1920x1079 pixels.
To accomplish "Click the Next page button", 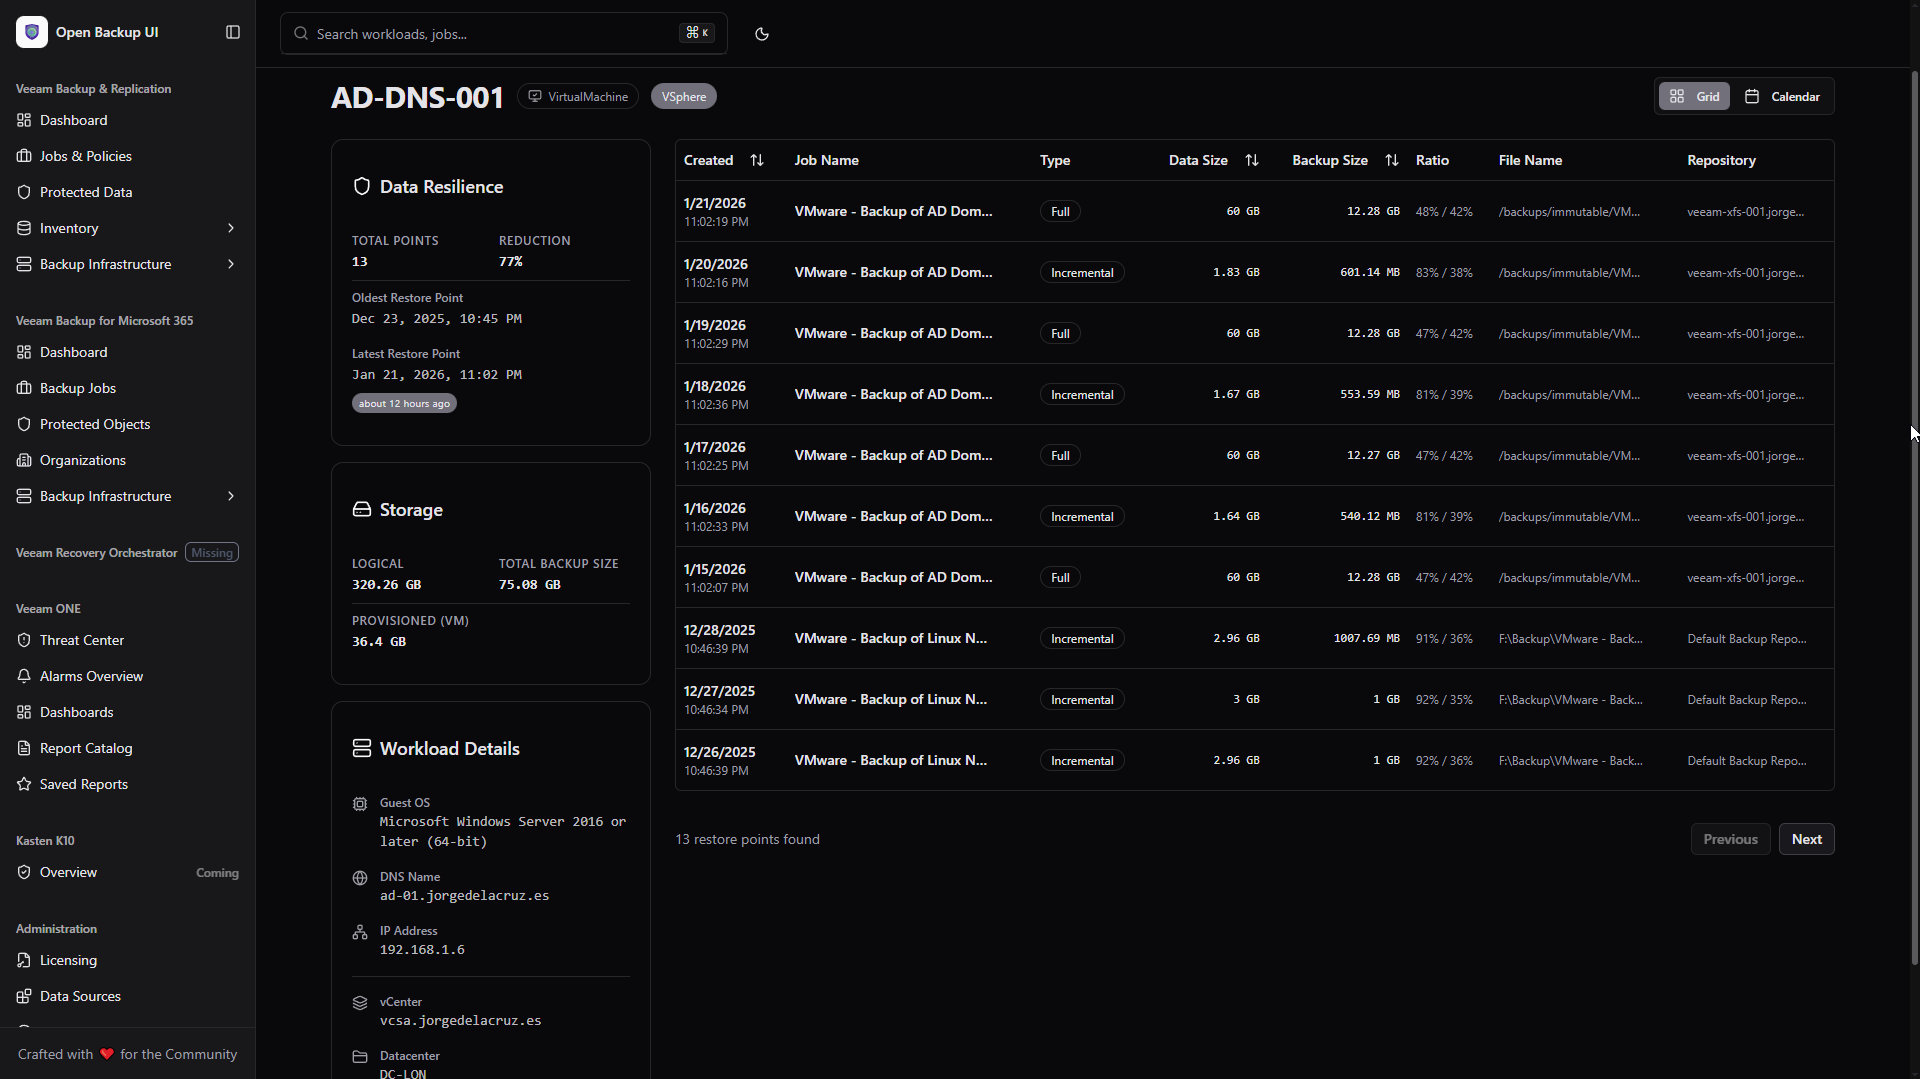I will pos(1807,839).
